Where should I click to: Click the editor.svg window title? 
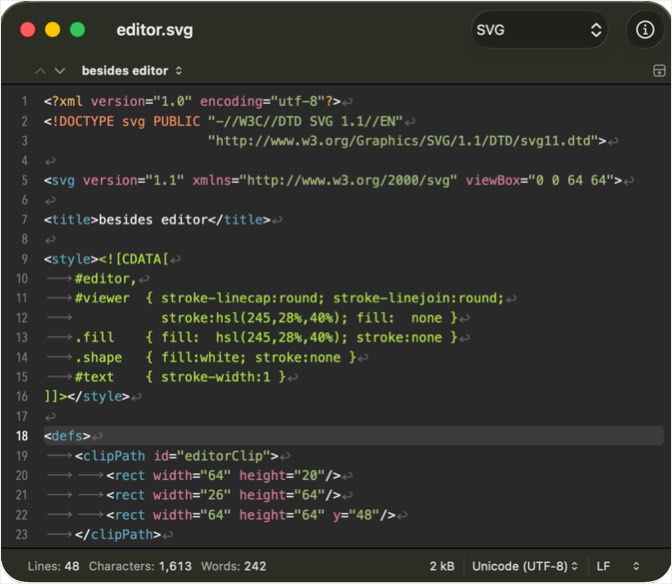pyautogui.click(x=155, y=30)
